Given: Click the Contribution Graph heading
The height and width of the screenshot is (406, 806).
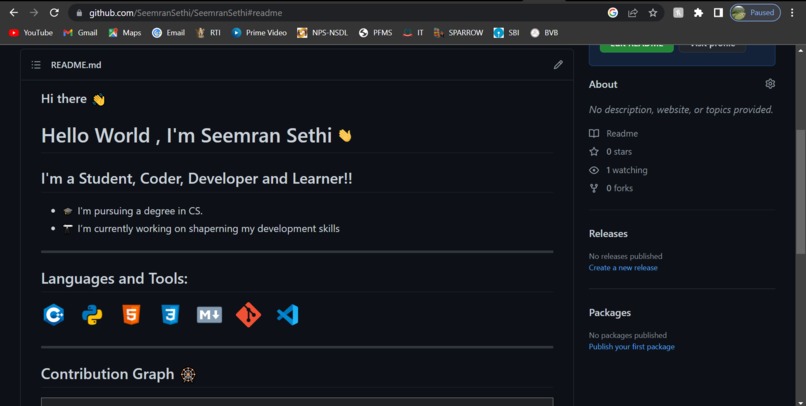Looking at the screenshot, I should 118,374.
